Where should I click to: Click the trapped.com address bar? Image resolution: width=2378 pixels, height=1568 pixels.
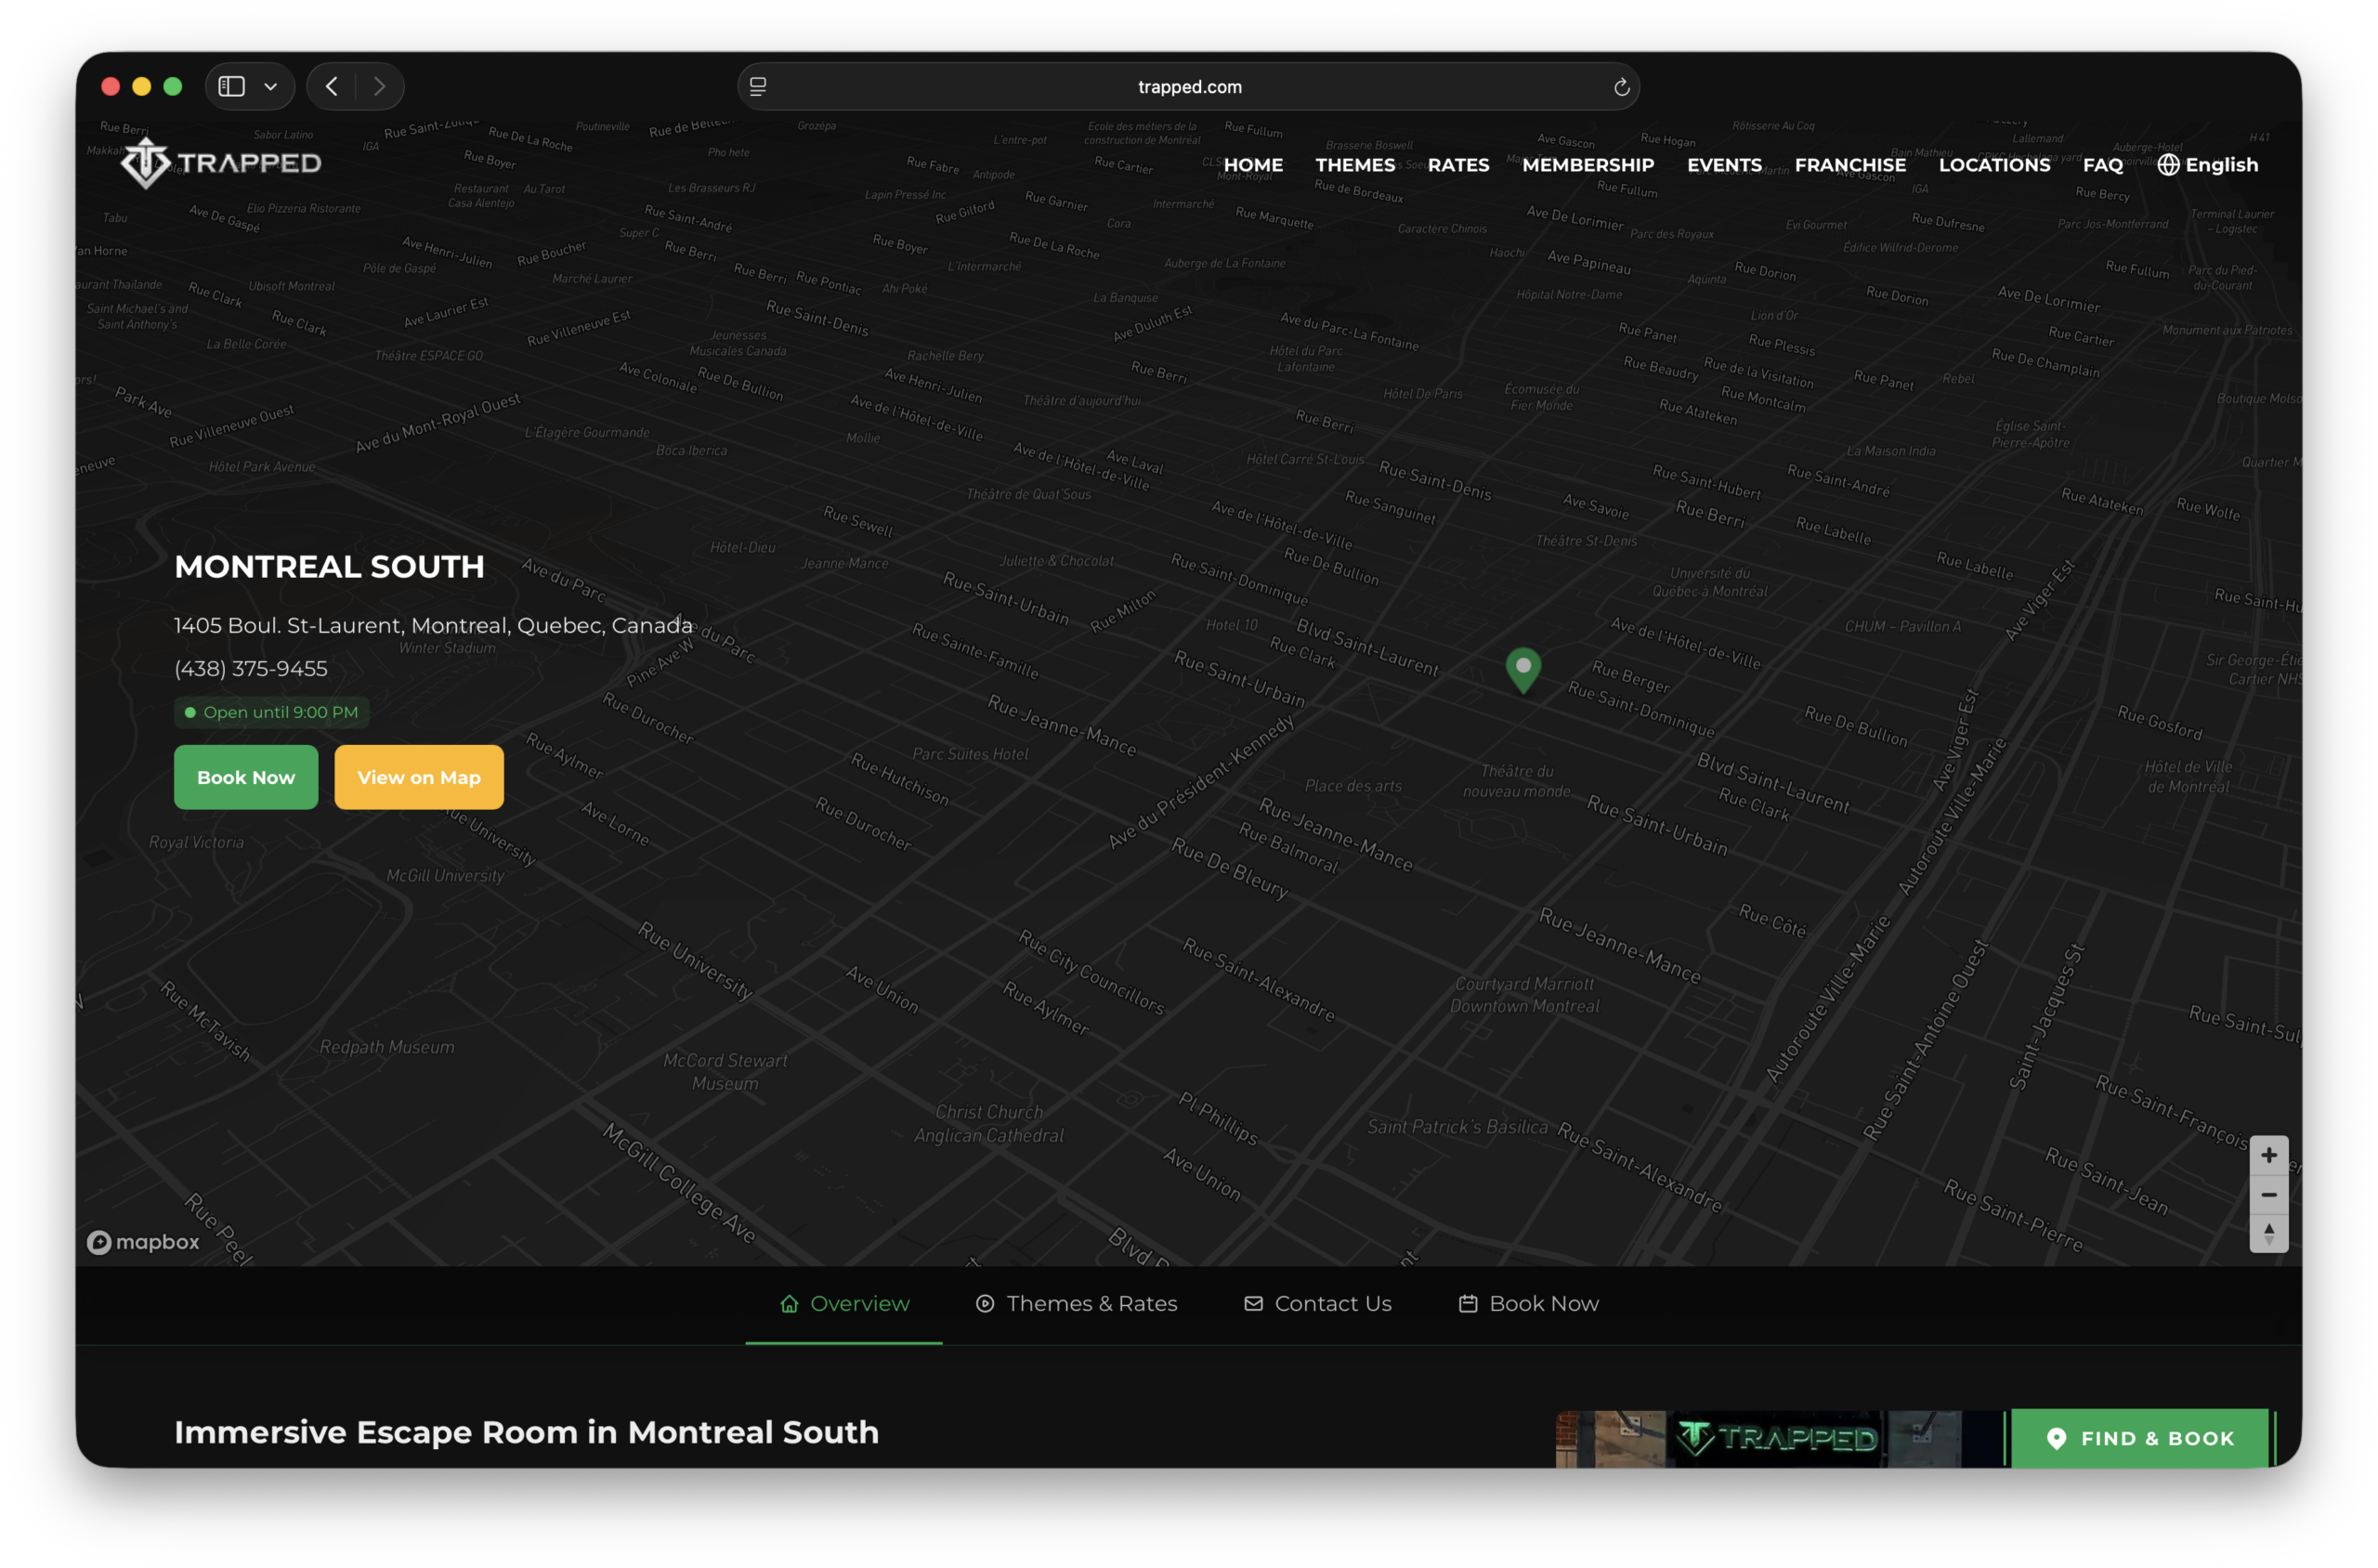pyautogui.click(x=1188, y=87)
